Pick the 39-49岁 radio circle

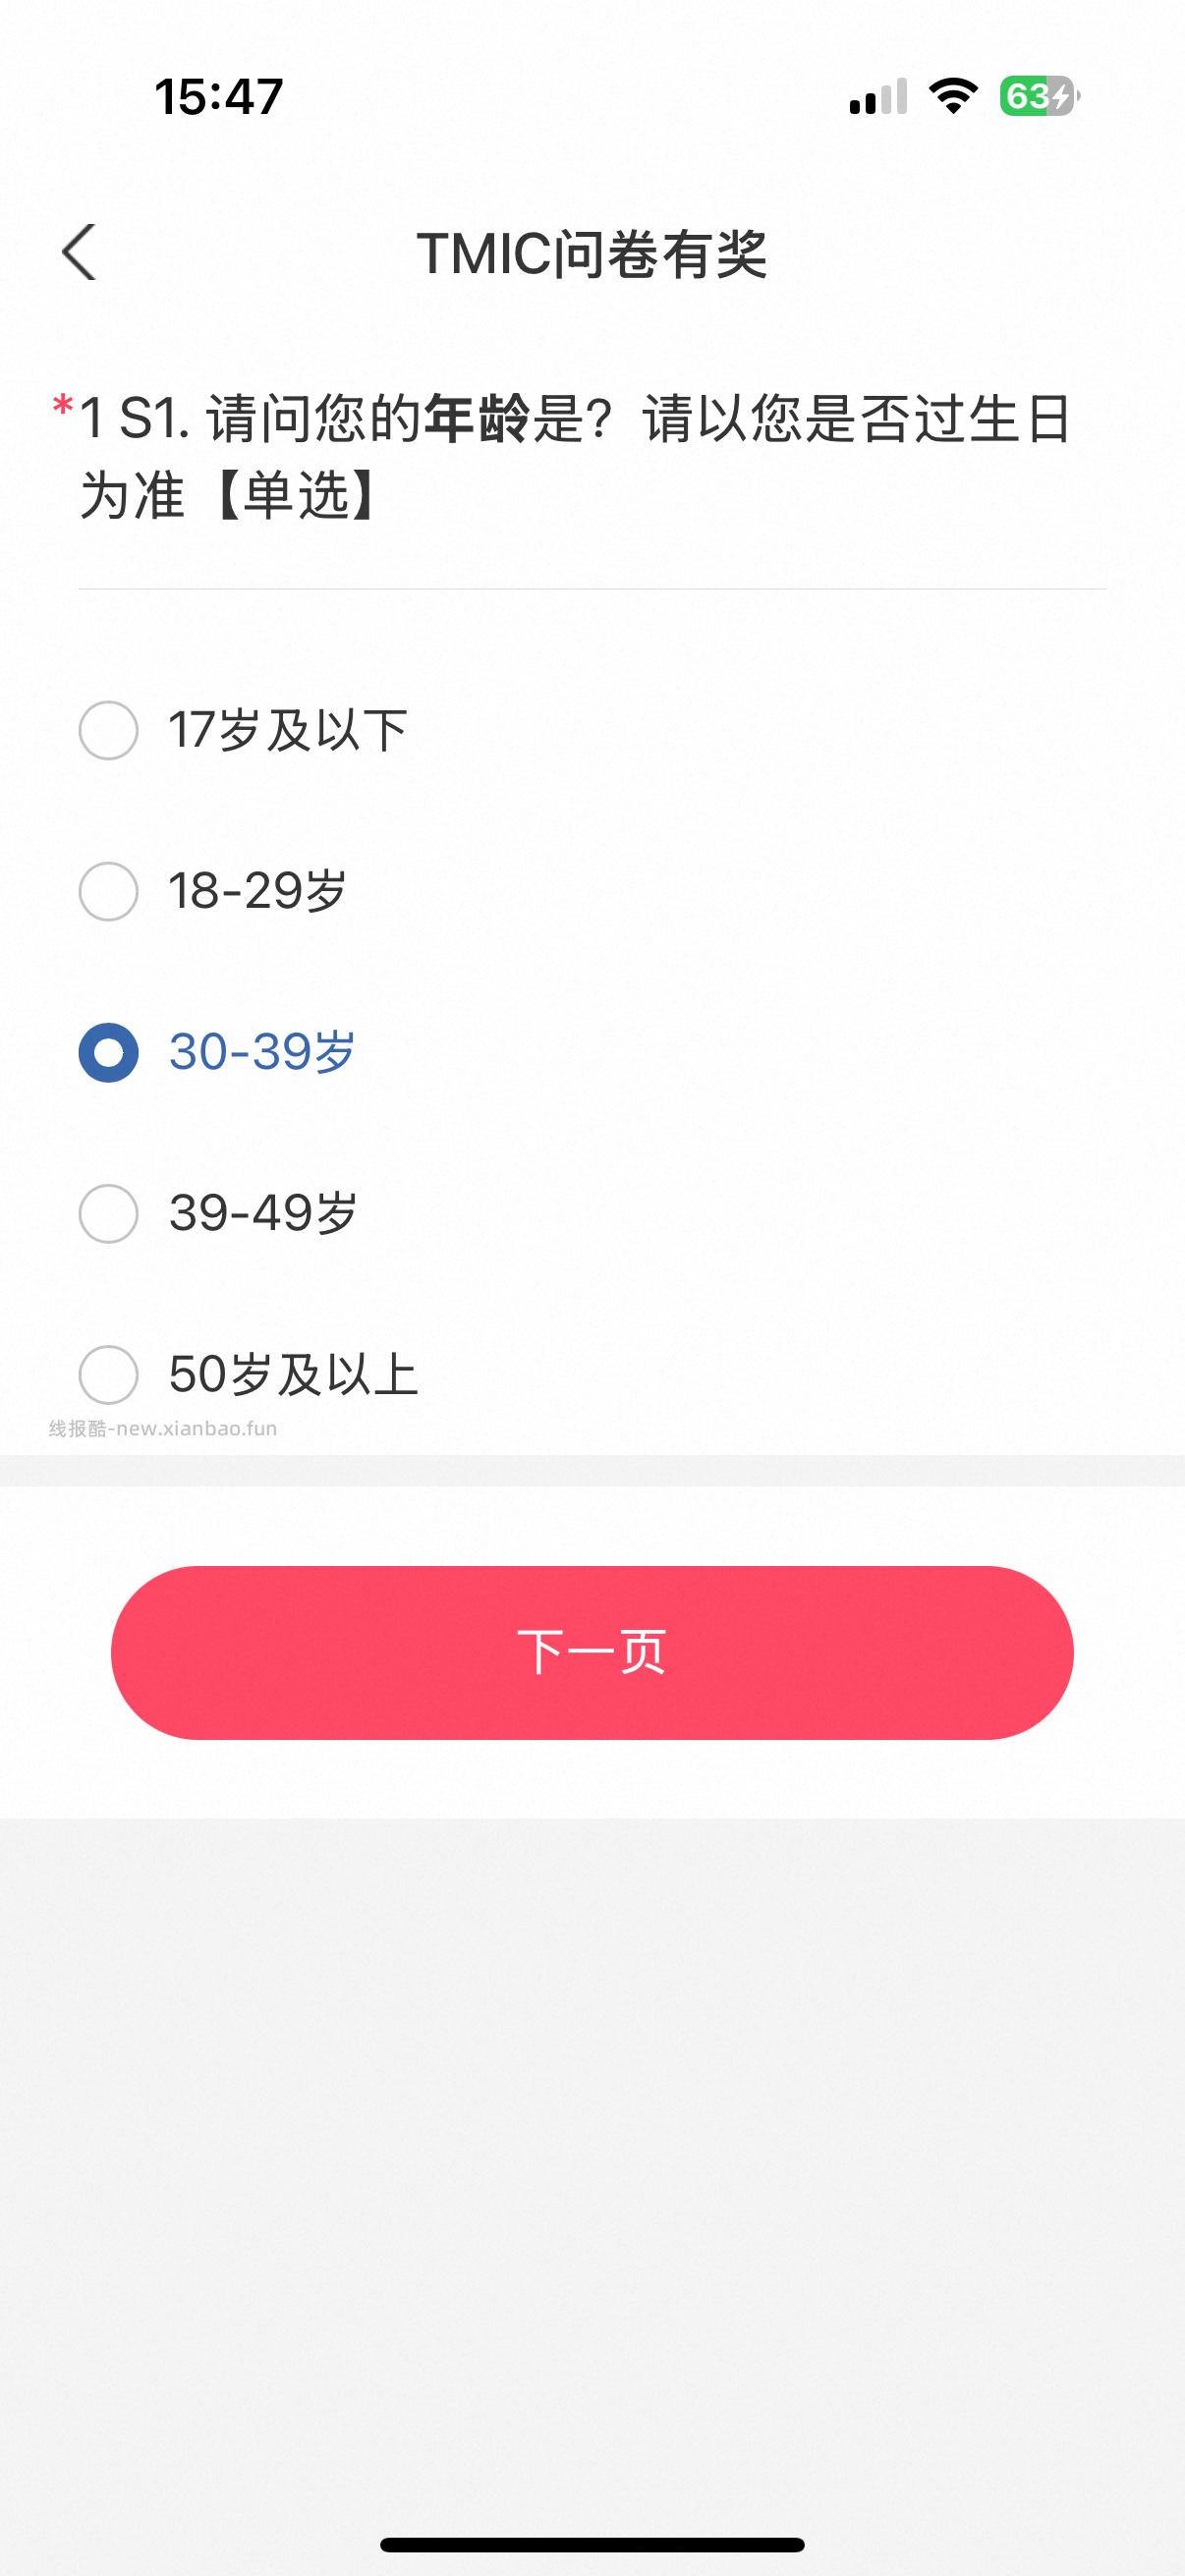click(108, 1213)
